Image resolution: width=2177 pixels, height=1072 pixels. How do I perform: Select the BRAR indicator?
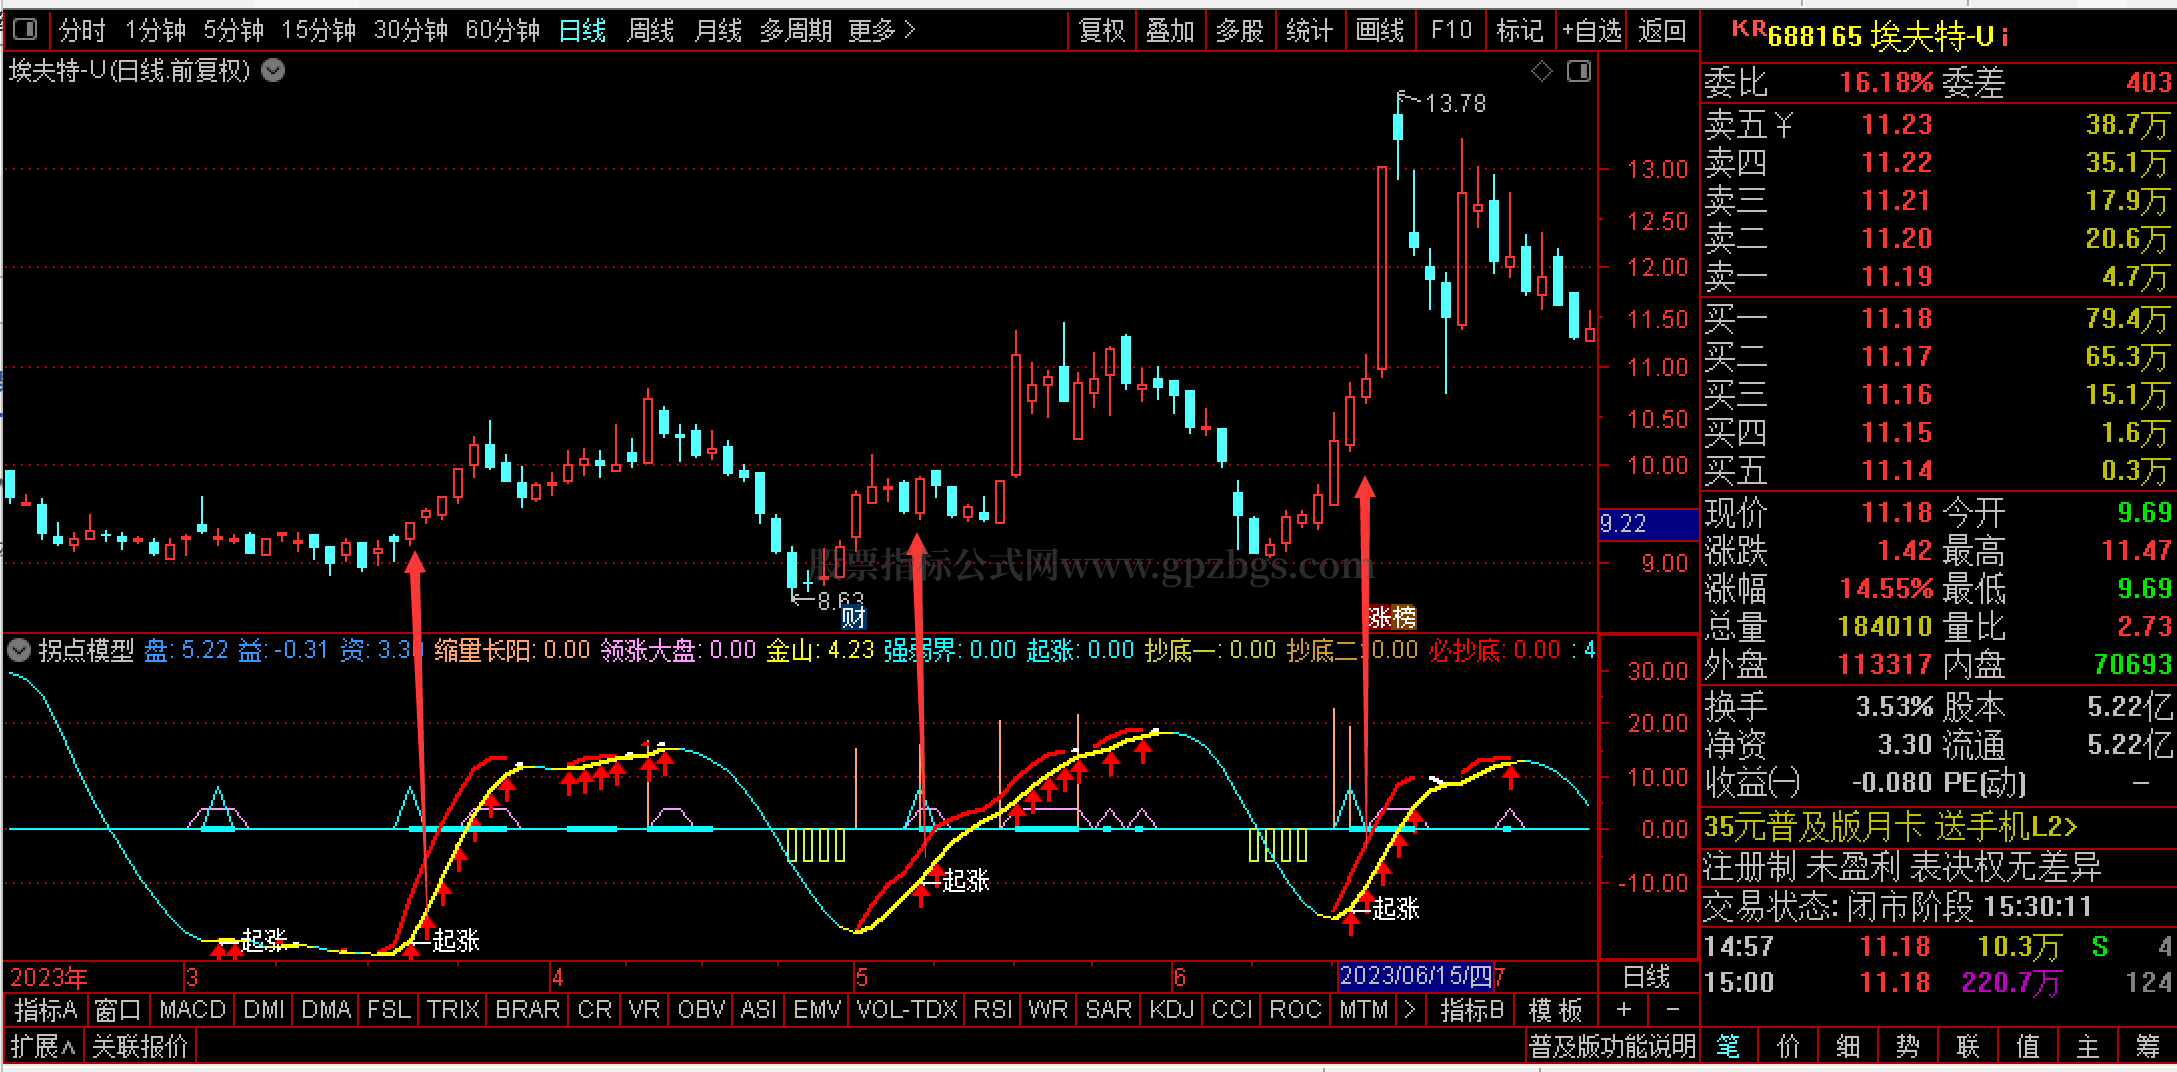528,1010
